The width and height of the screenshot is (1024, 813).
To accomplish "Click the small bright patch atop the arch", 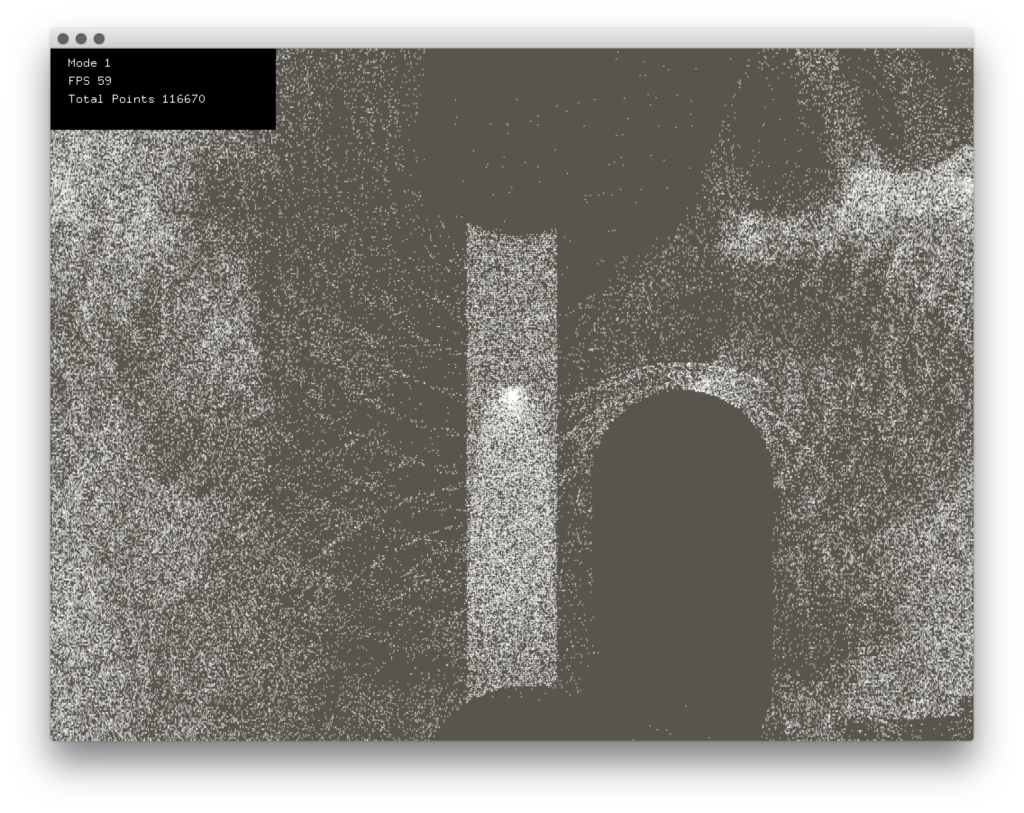I will coord(702,382).
